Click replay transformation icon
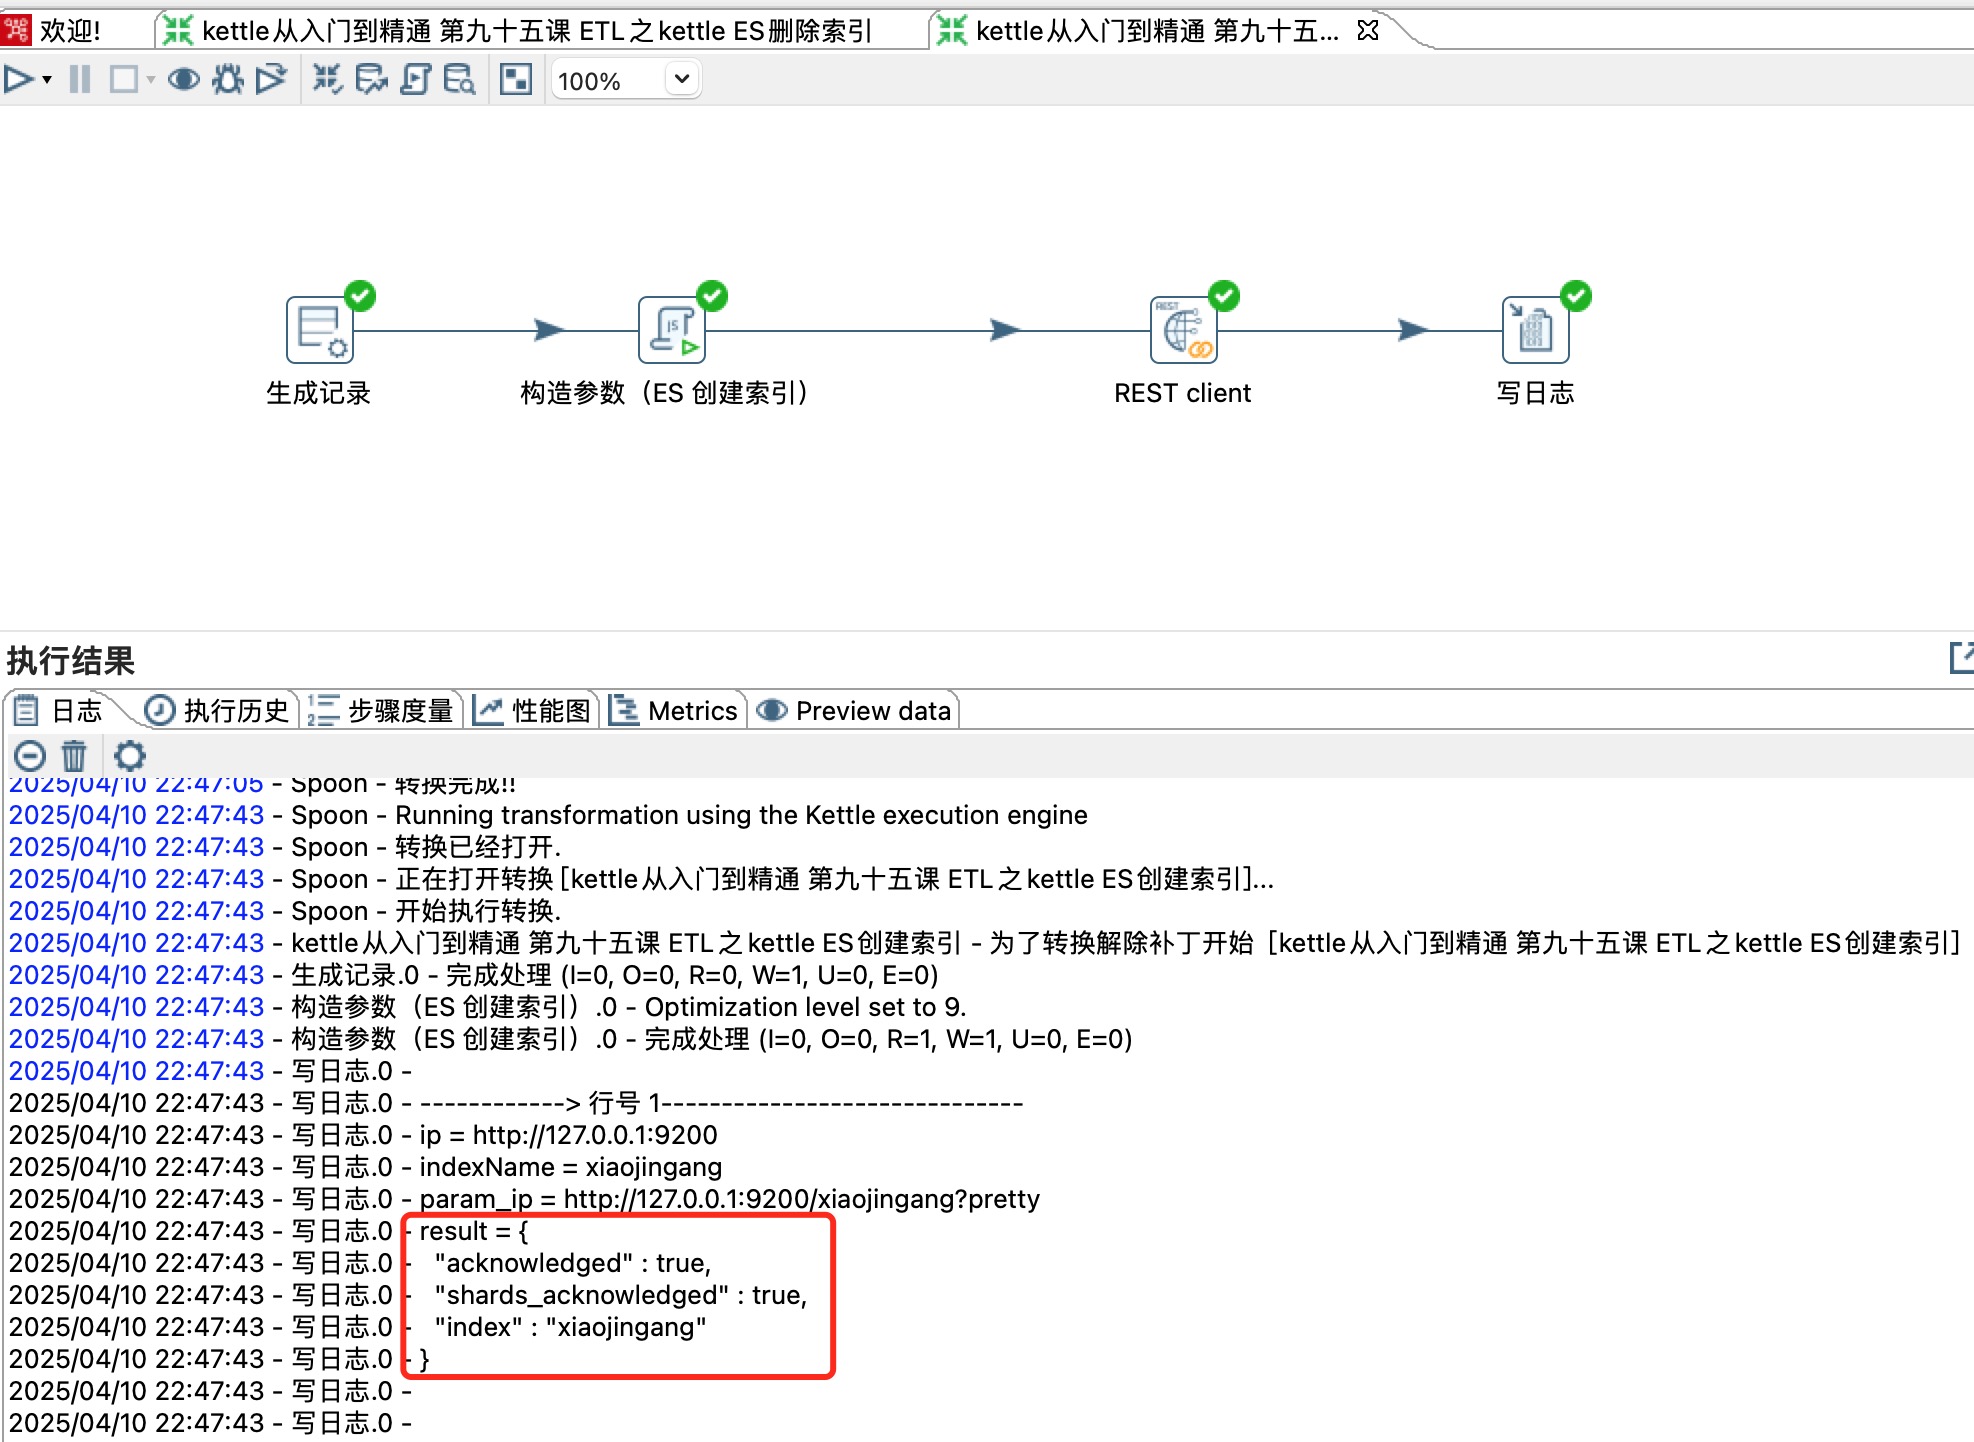The height and width of the screenshot is (1442, 1974). 270,79
